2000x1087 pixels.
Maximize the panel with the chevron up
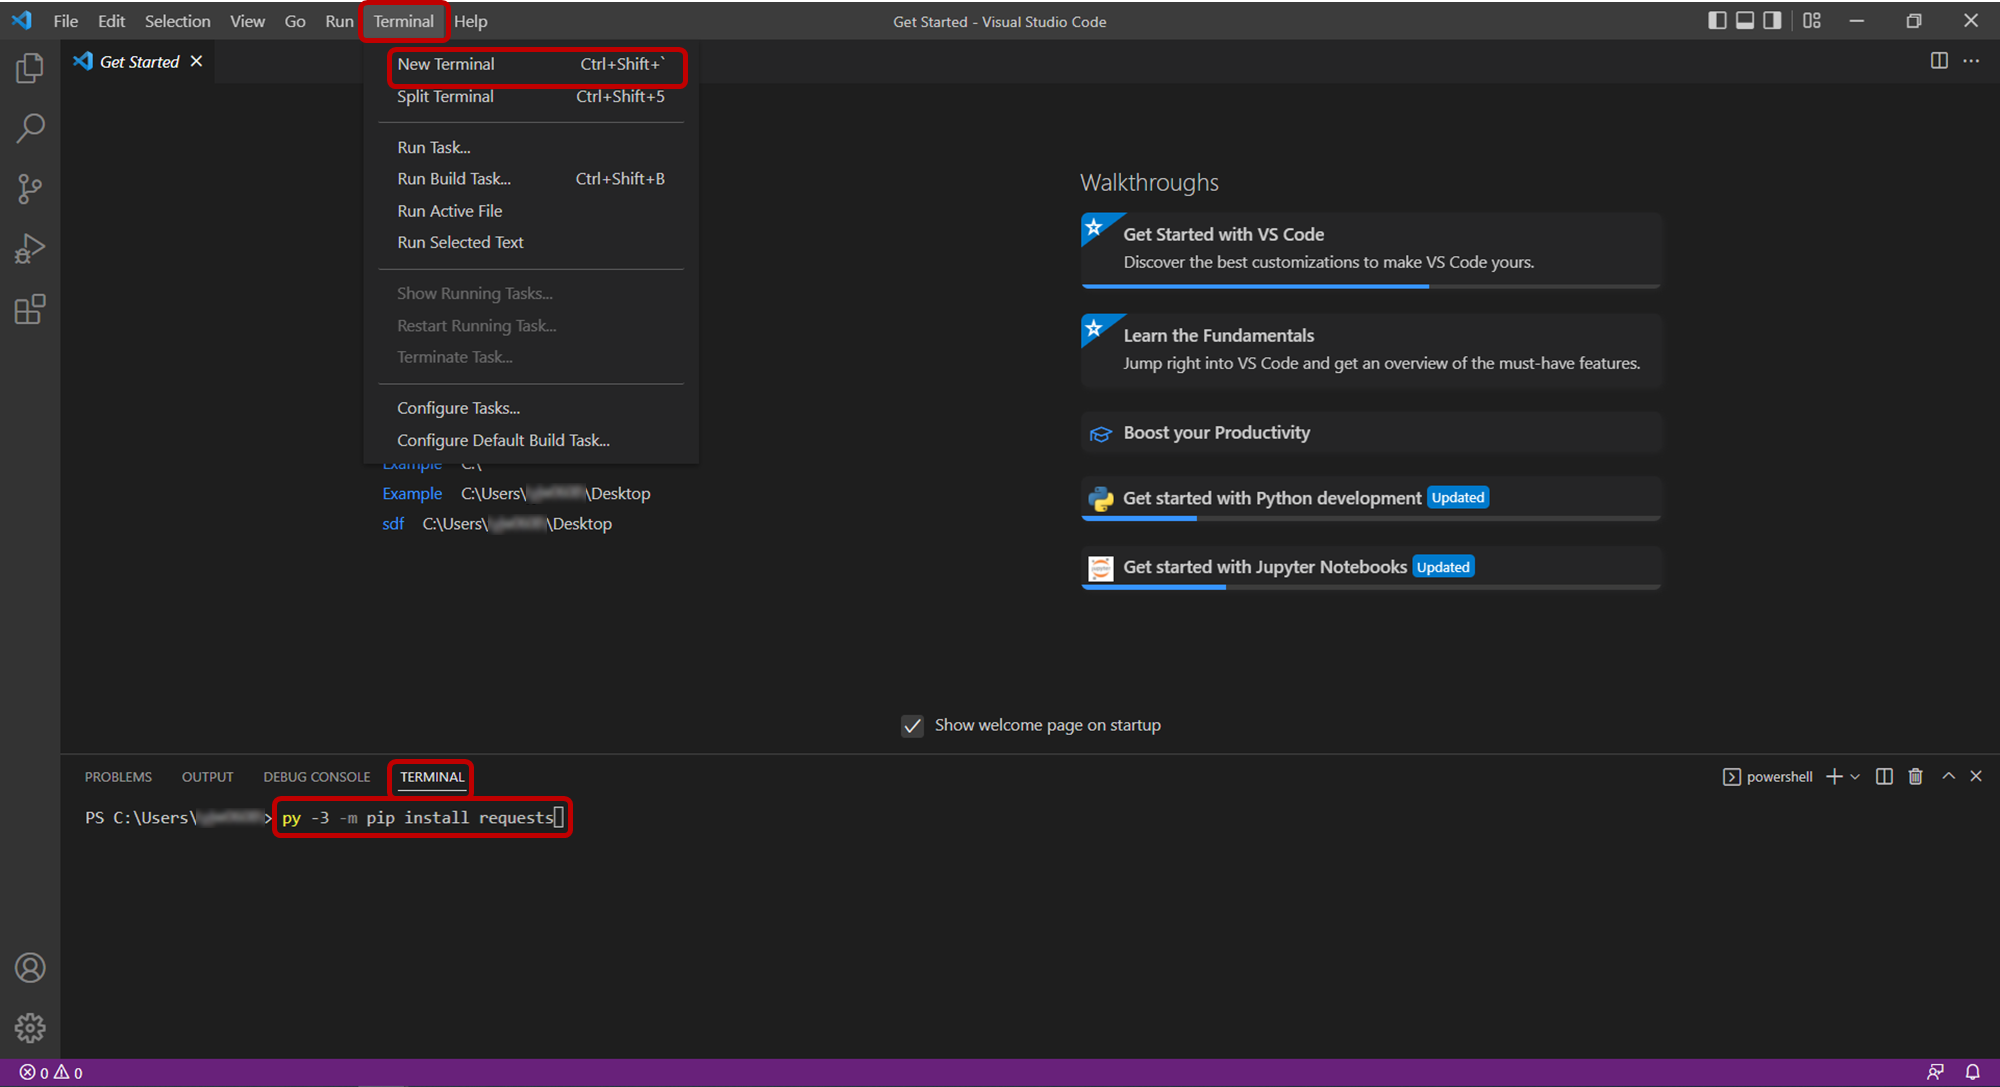click(1948, 776)
